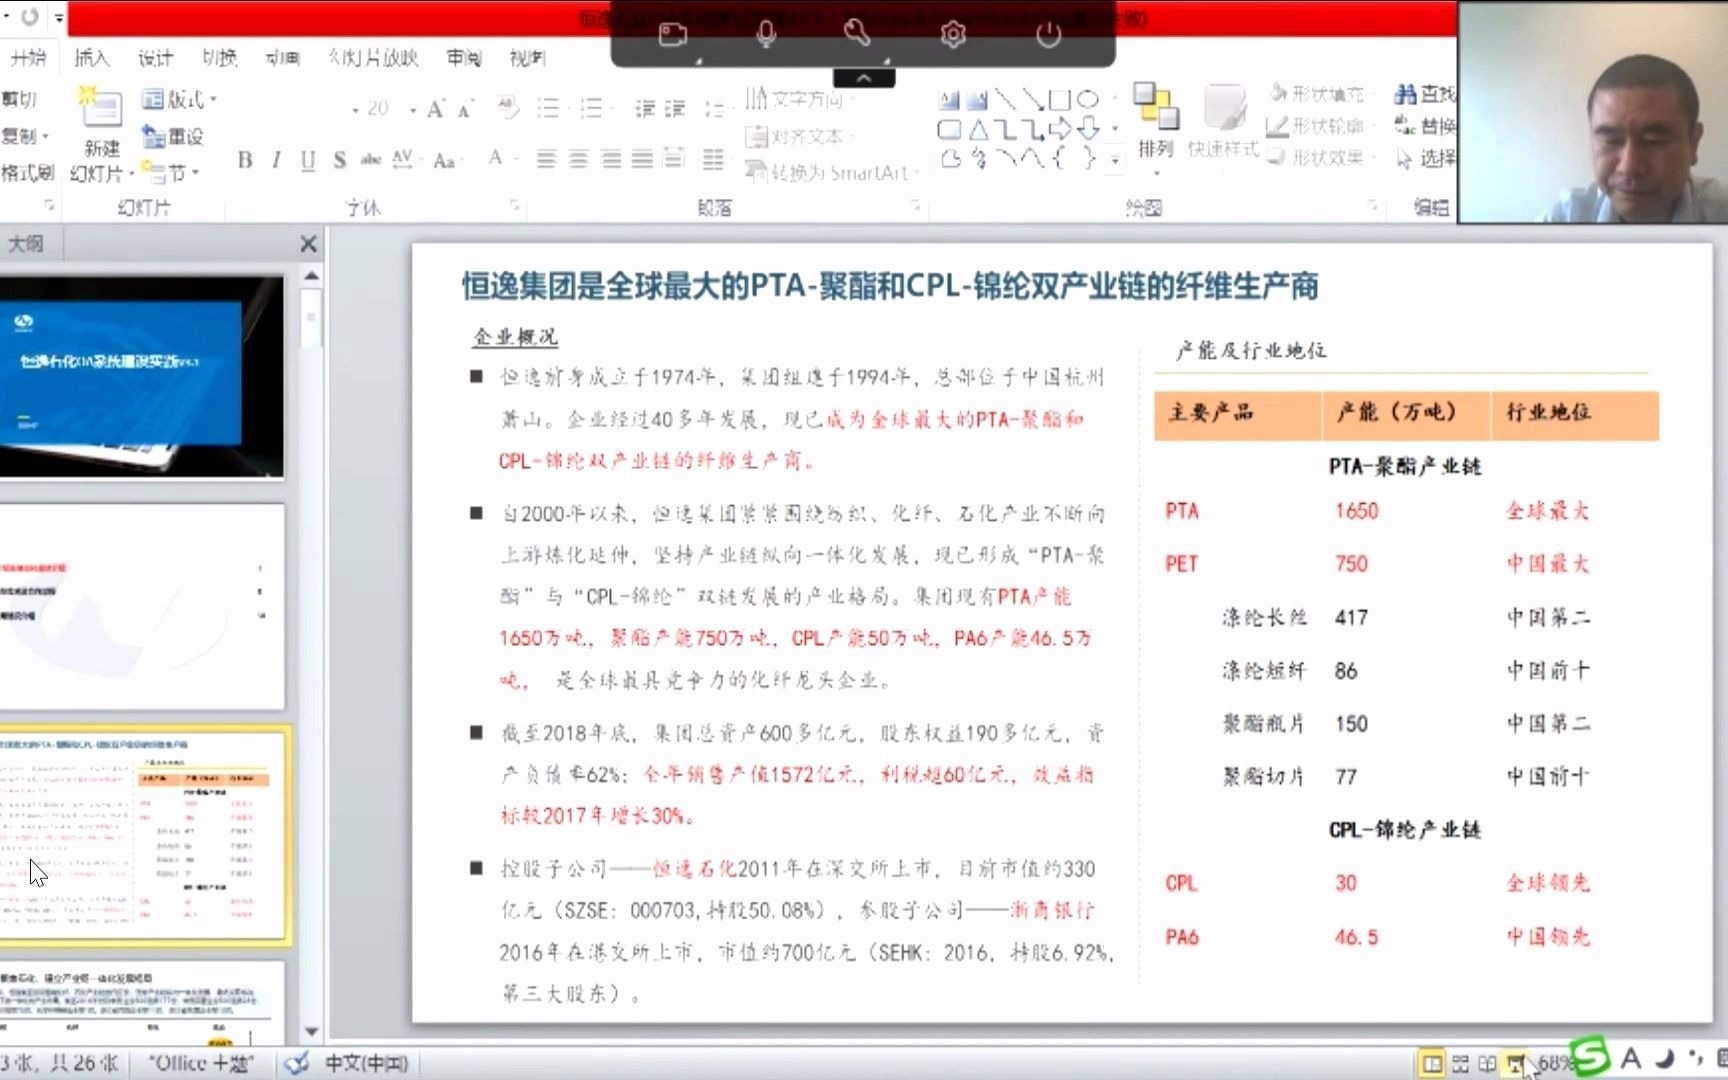
Task: Toggle justify text alignment
Action: tap(643, 159)
